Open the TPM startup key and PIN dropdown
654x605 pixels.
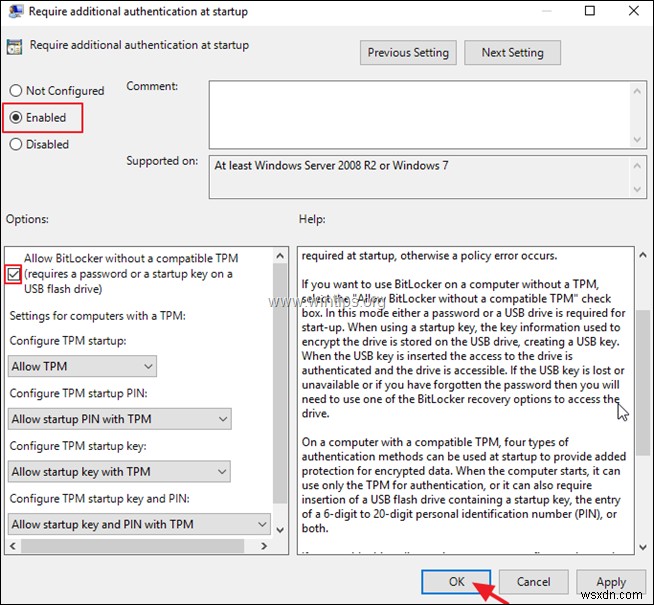point(139,524)
